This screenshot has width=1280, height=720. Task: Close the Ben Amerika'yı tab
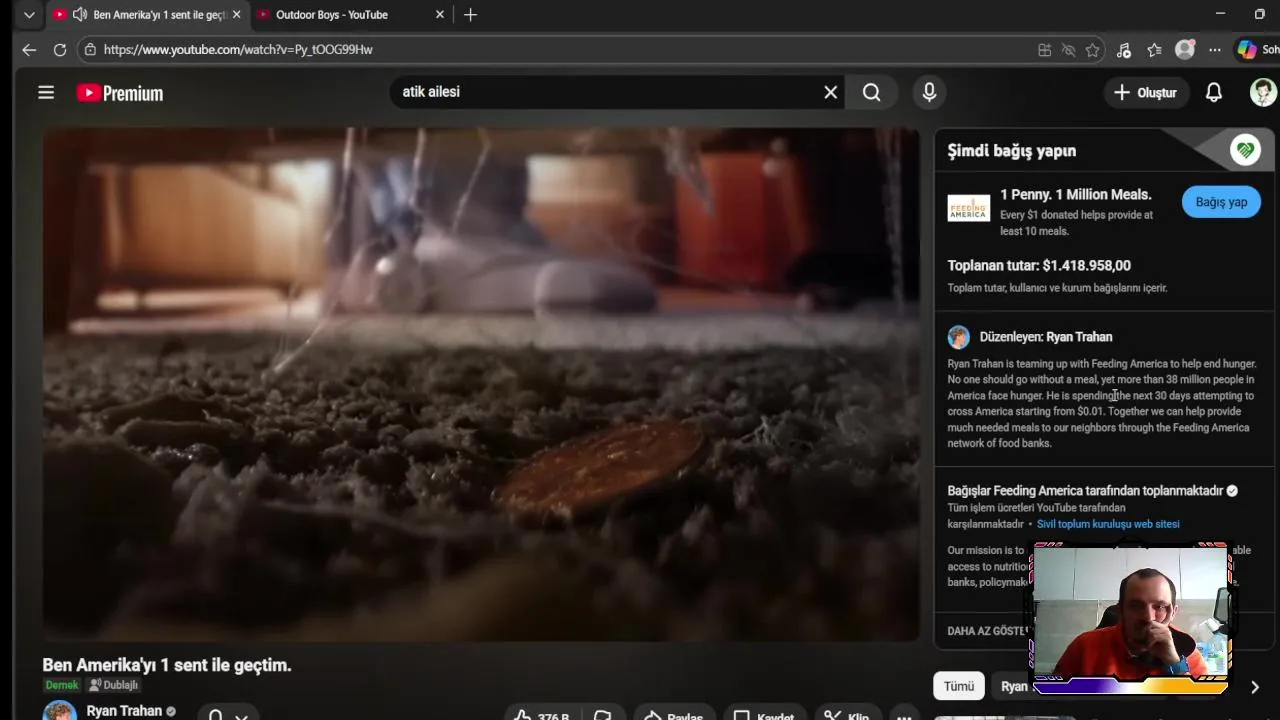coord(236,15)
